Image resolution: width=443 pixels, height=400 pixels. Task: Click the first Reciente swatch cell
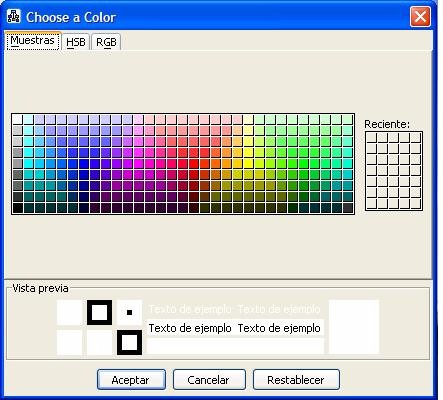click(x=372, y=138)
